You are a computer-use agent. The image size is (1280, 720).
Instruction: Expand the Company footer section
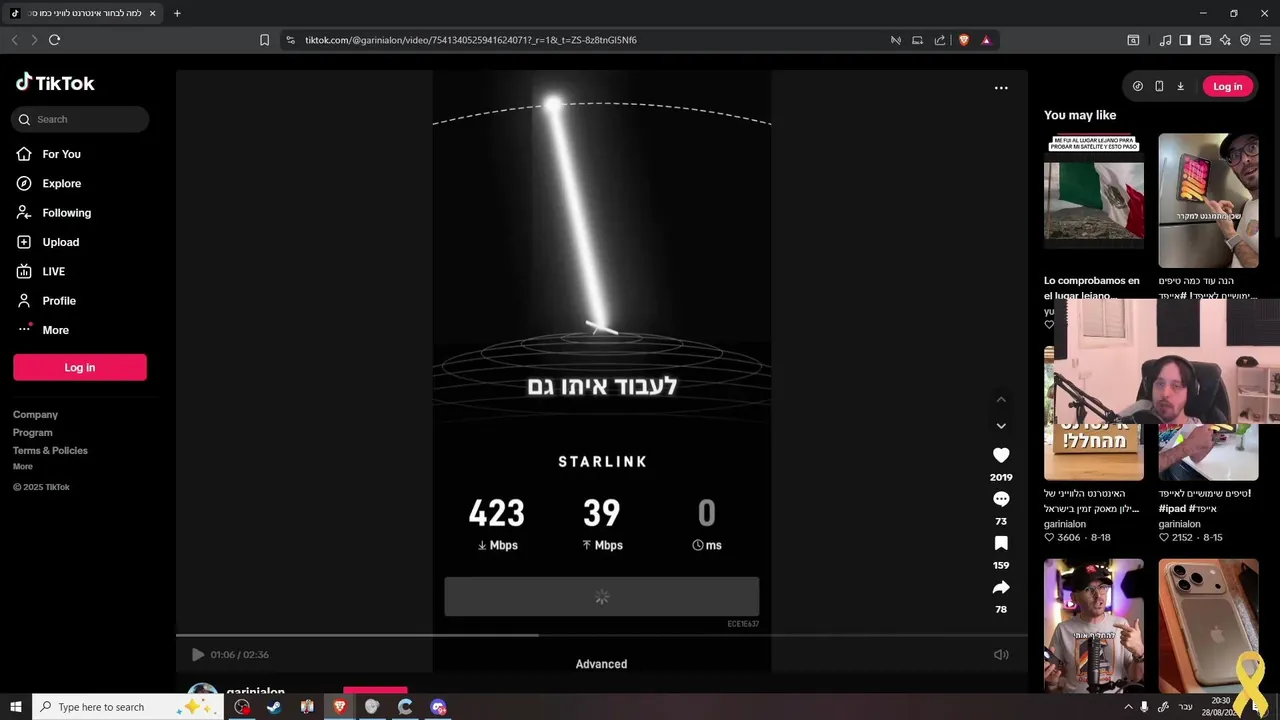click(35, 414)
